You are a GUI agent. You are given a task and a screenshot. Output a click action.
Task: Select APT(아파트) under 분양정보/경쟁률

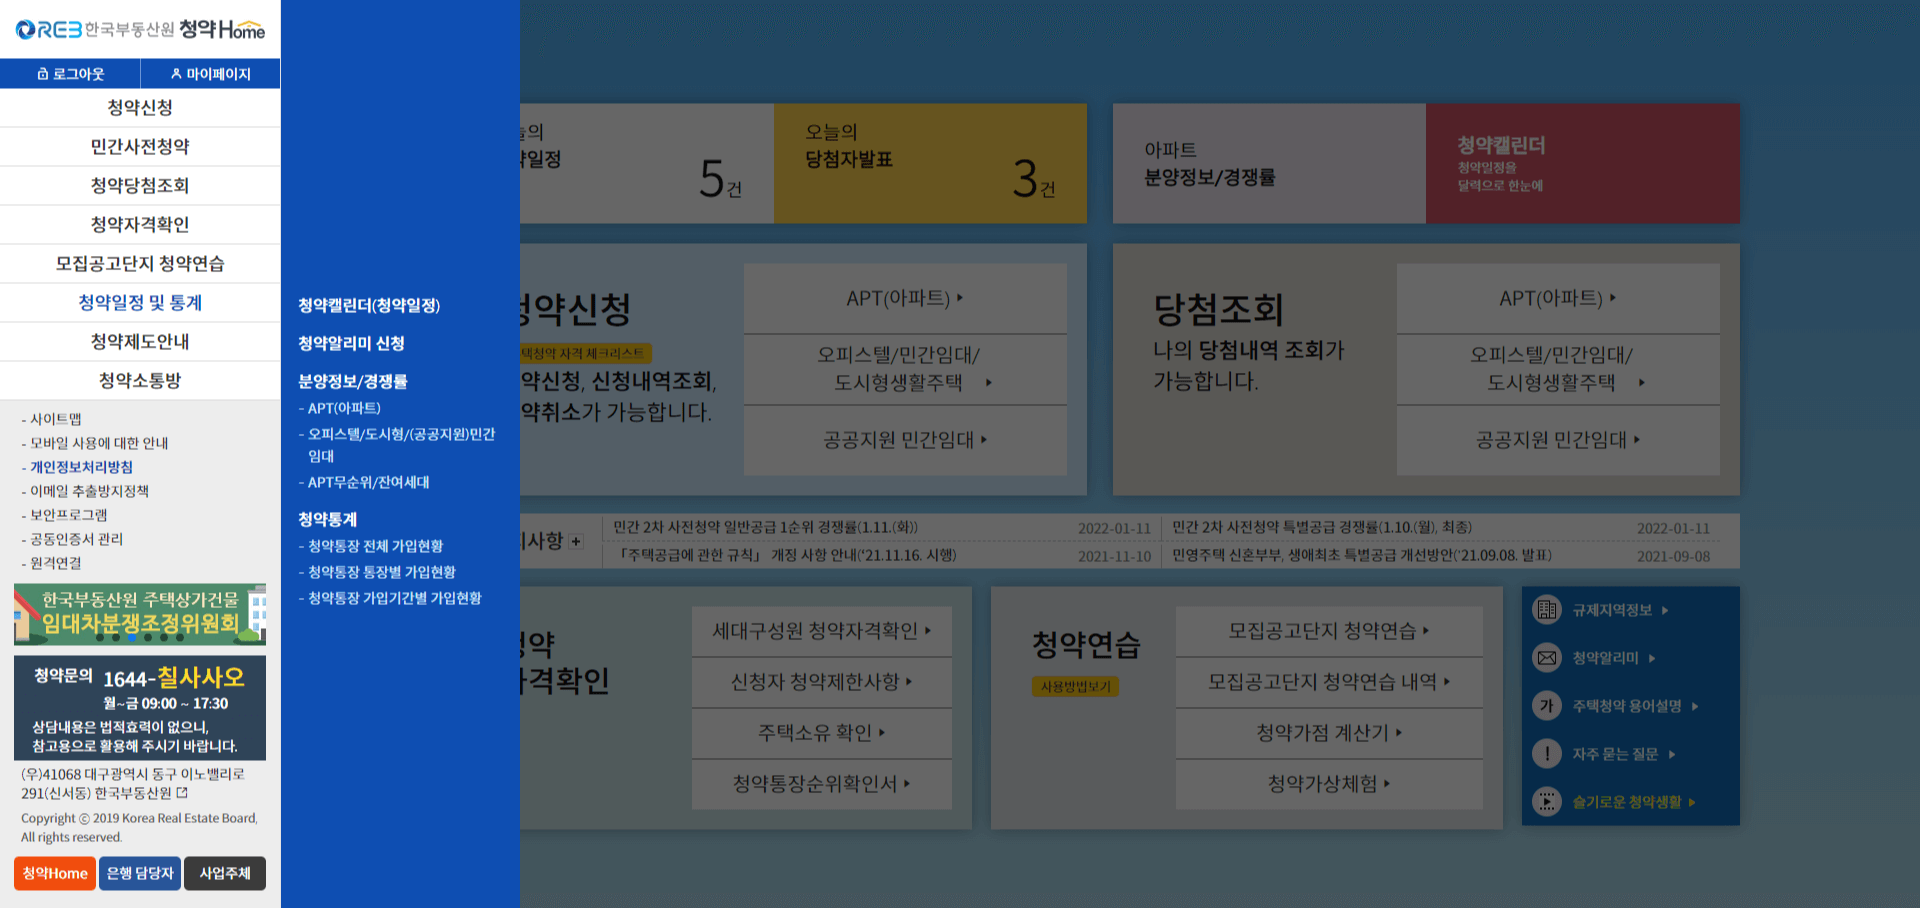click(343, 408)
